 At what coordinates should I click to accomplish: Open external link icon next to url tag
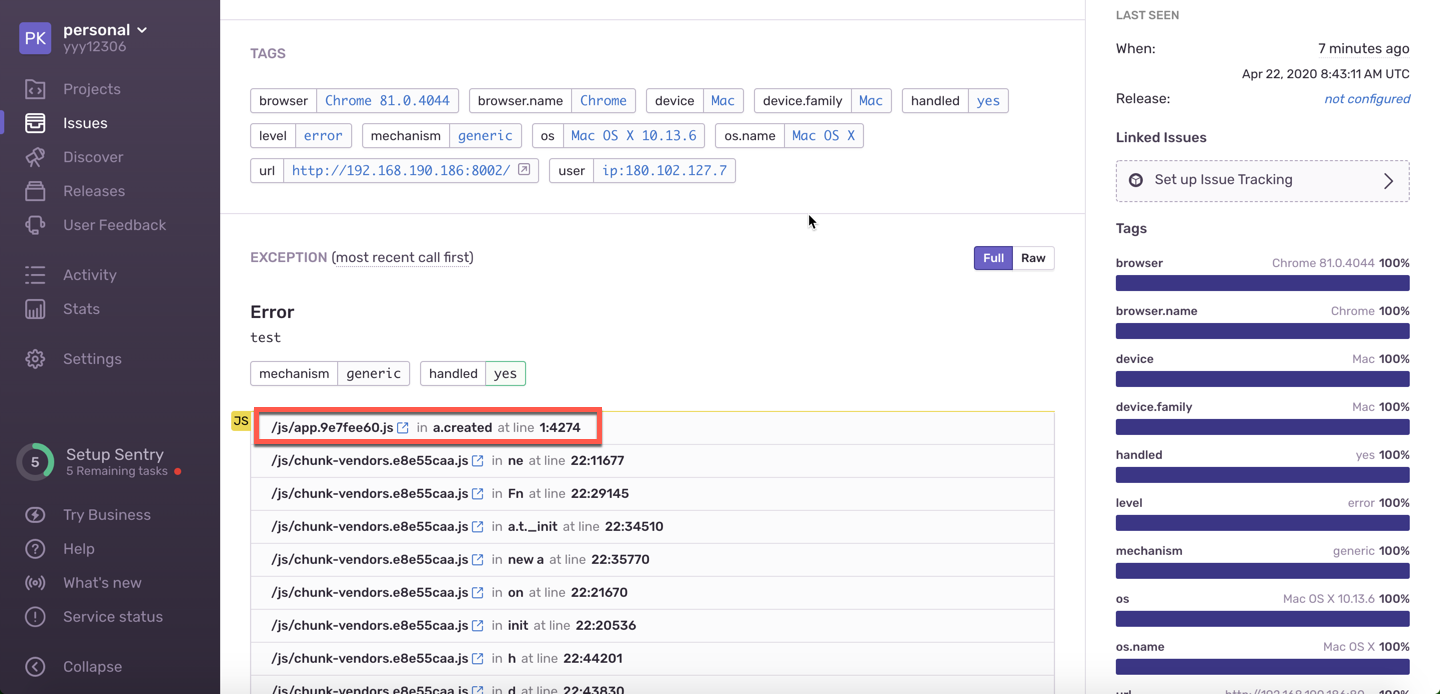[x=524, y=170]
